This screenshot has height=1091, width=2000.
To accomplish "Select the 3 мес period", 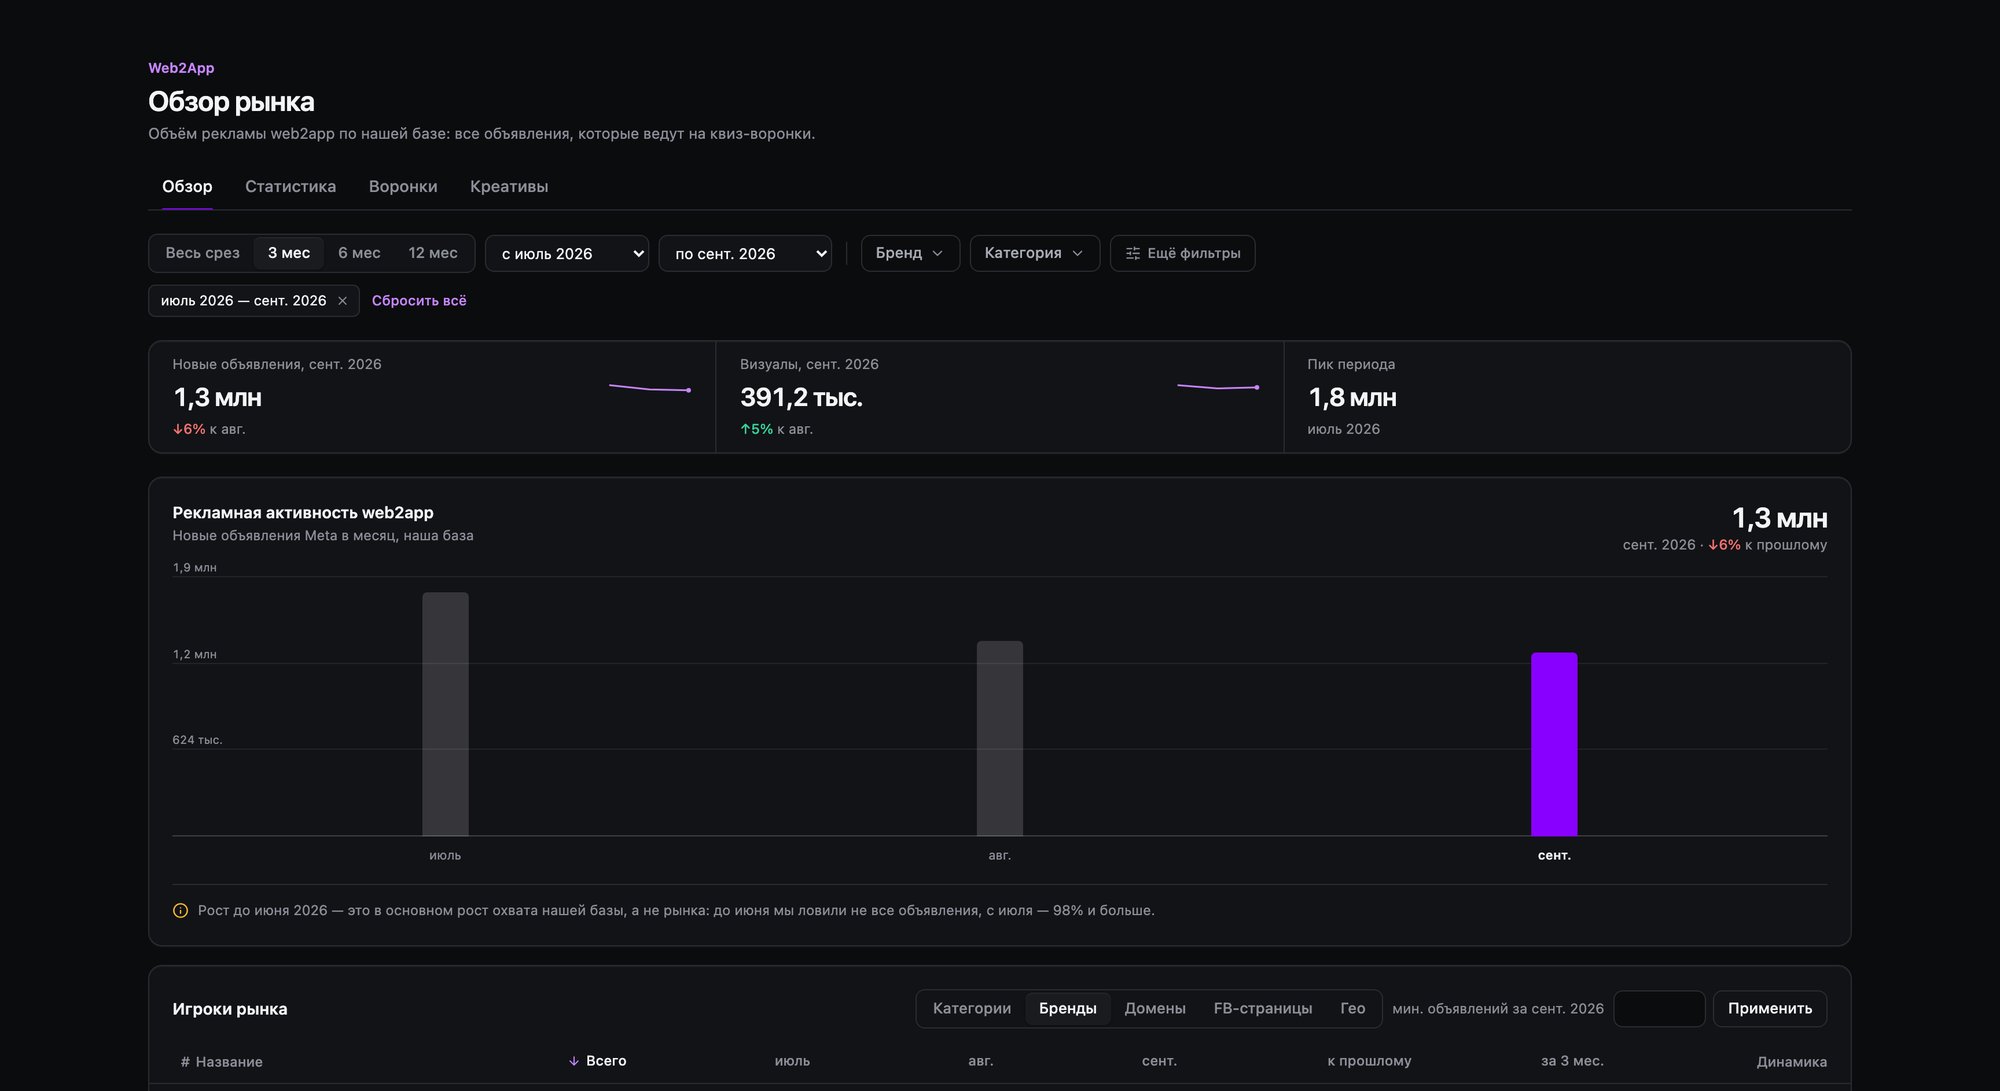I will pyautogui.click(x=289, y=253).
